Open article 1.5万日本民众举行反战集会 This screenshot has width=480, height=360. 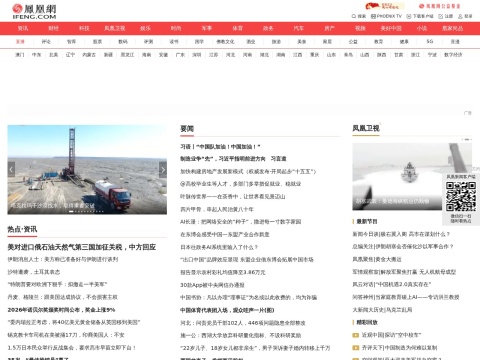click(x=72, y=348)
